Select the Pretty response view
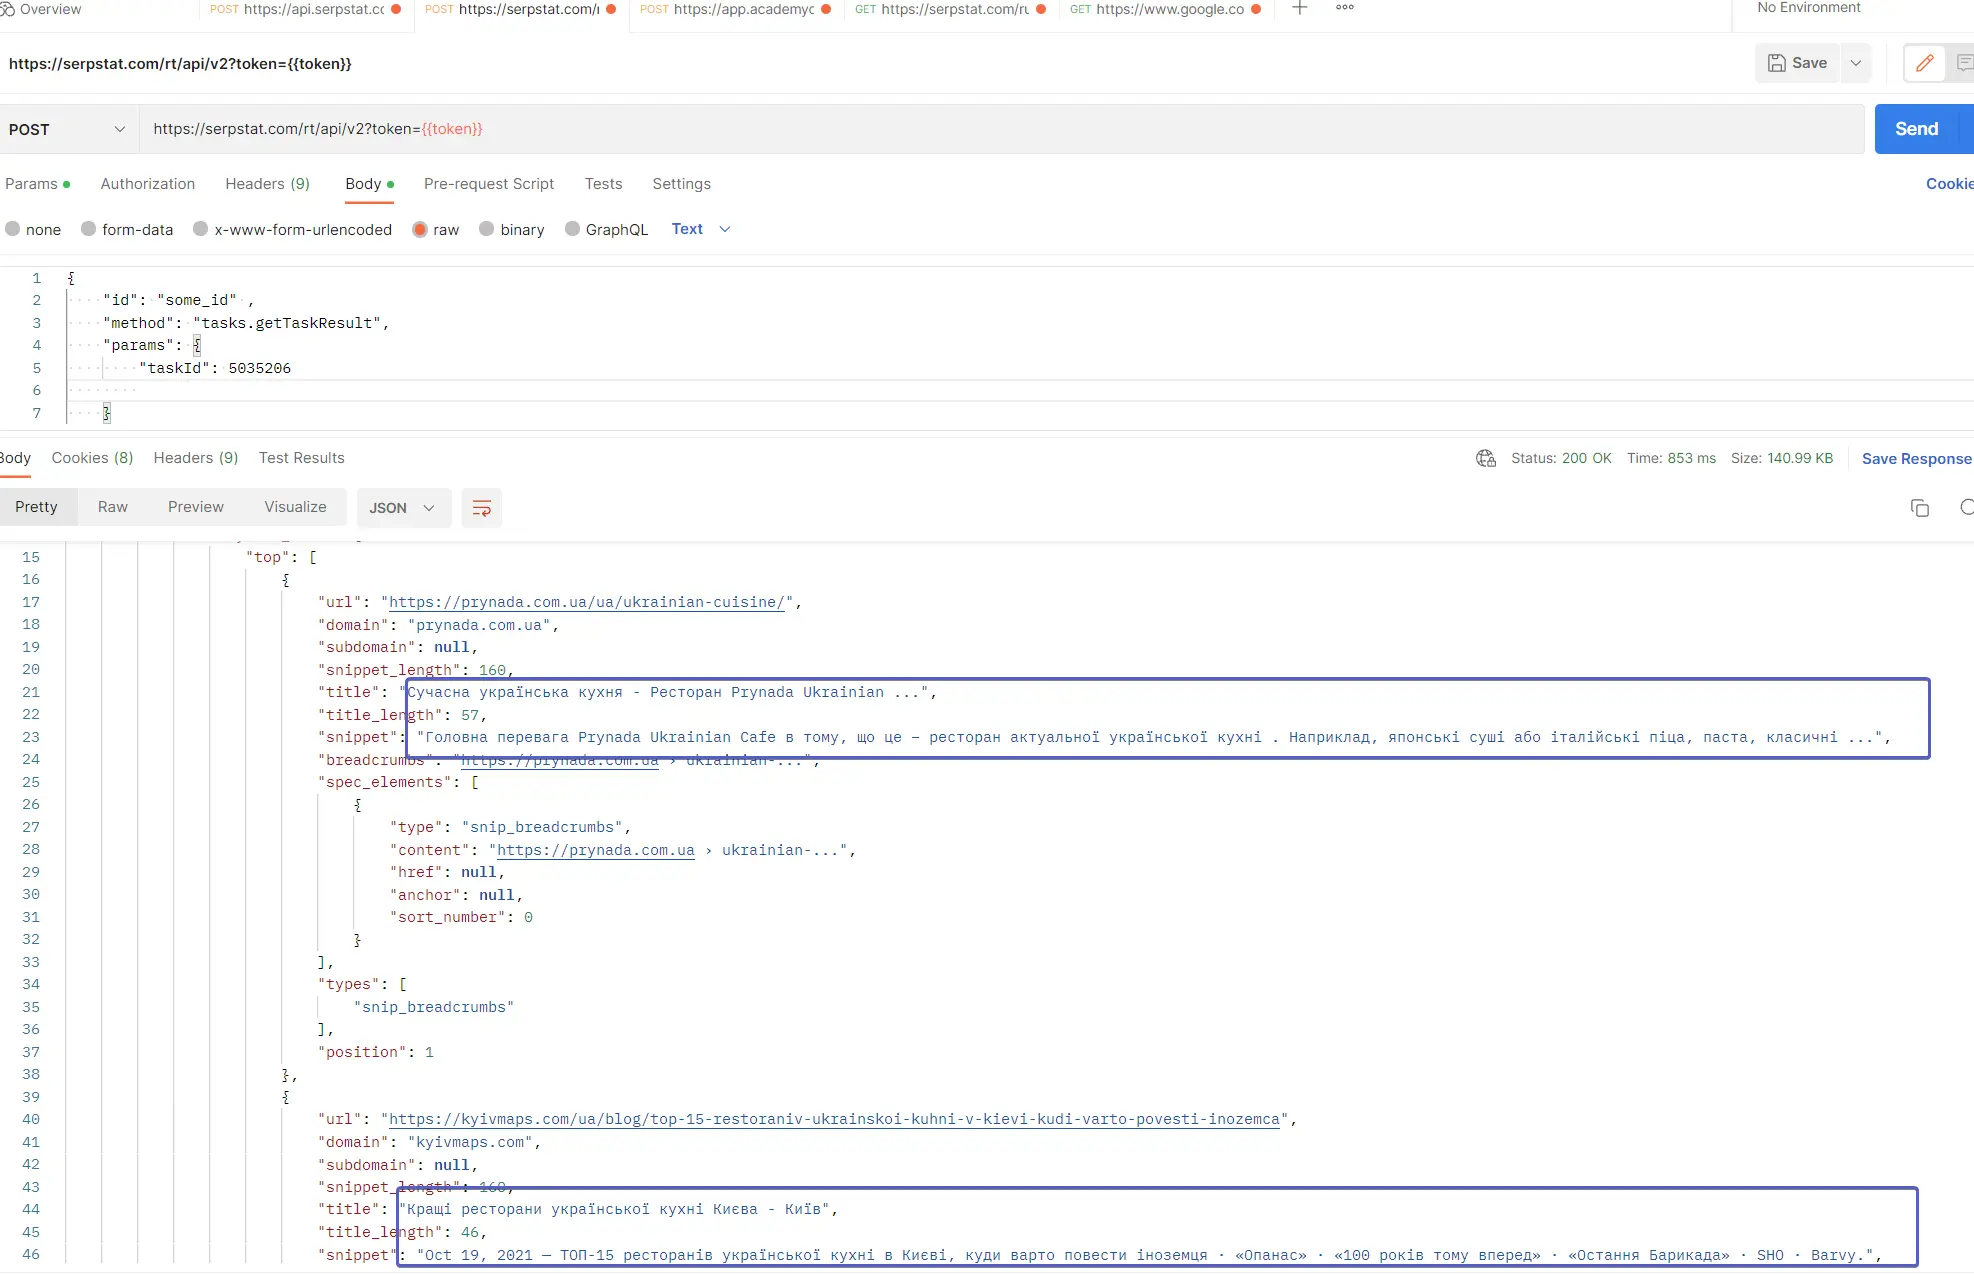1974x1274 pixels. click(36, 507)
